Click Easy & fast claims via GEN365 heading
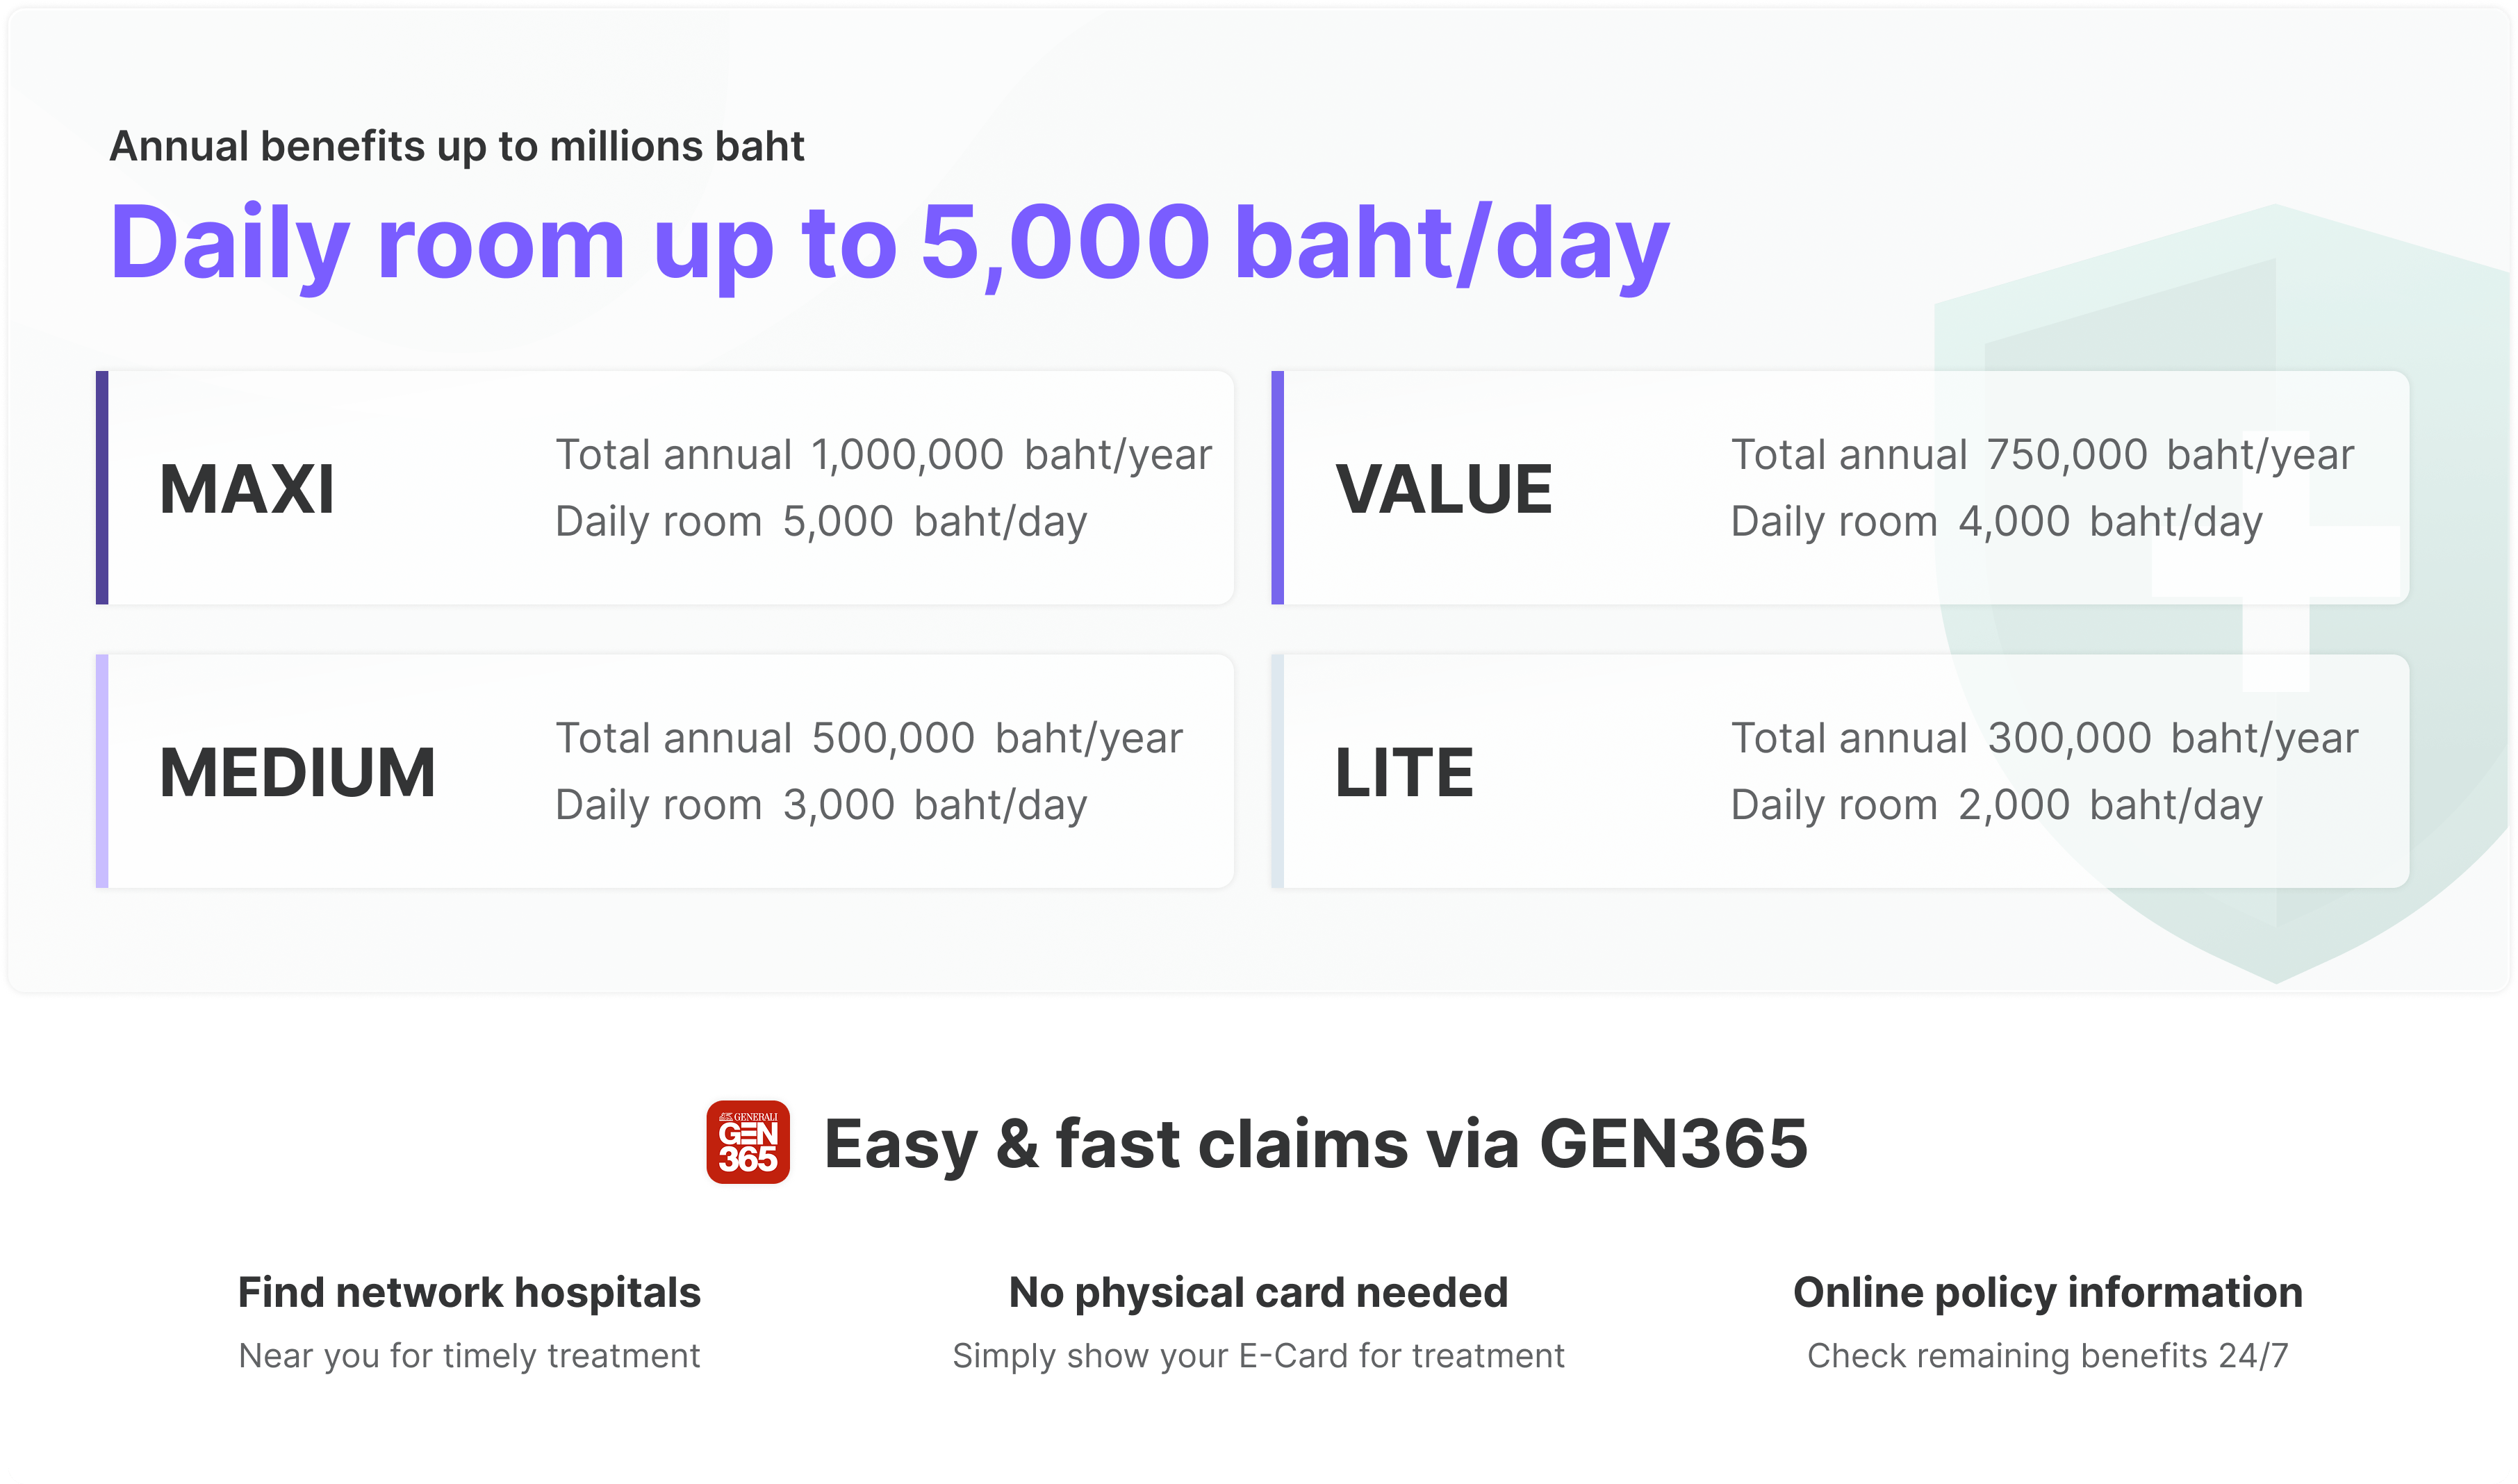This screenshot has height=1484, width=2518. pos(1315,1143)
